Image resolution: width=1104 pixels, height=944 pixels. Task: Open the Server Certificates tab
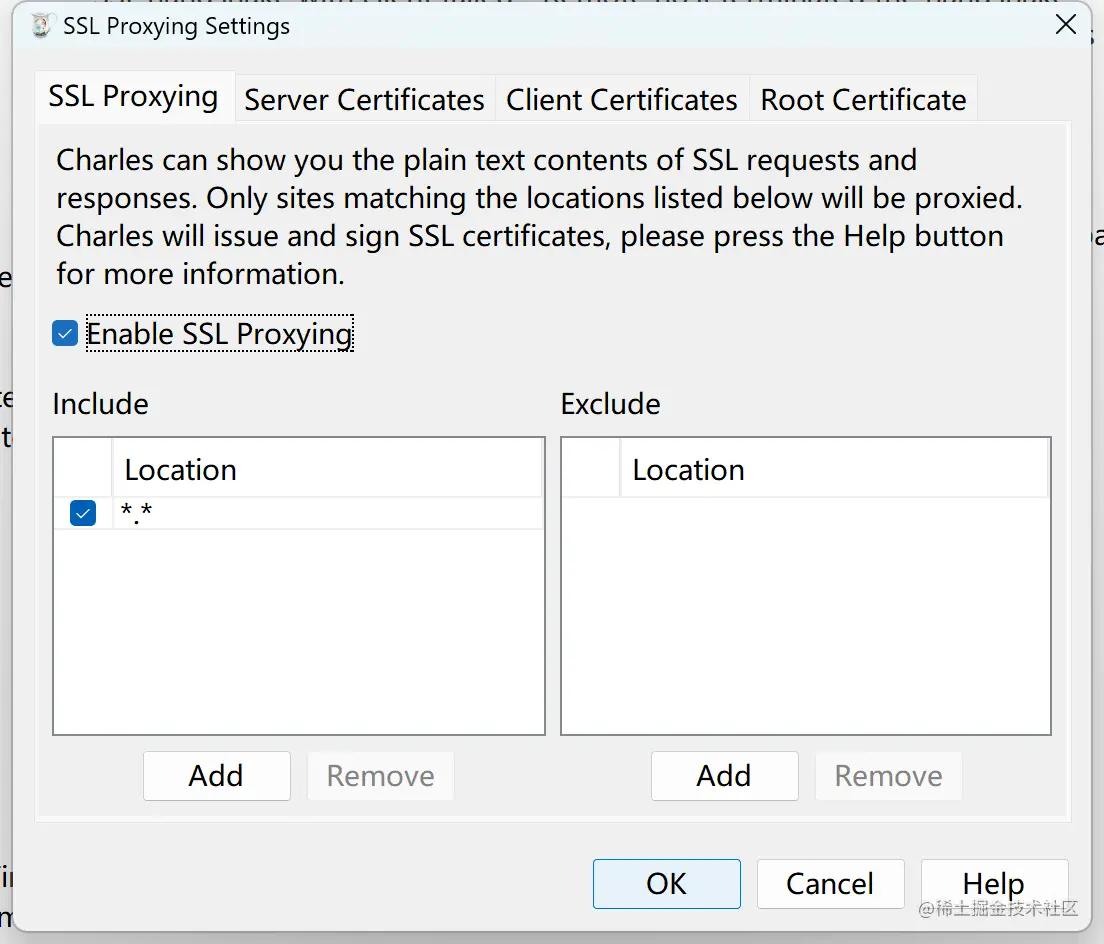pos(365,99)
